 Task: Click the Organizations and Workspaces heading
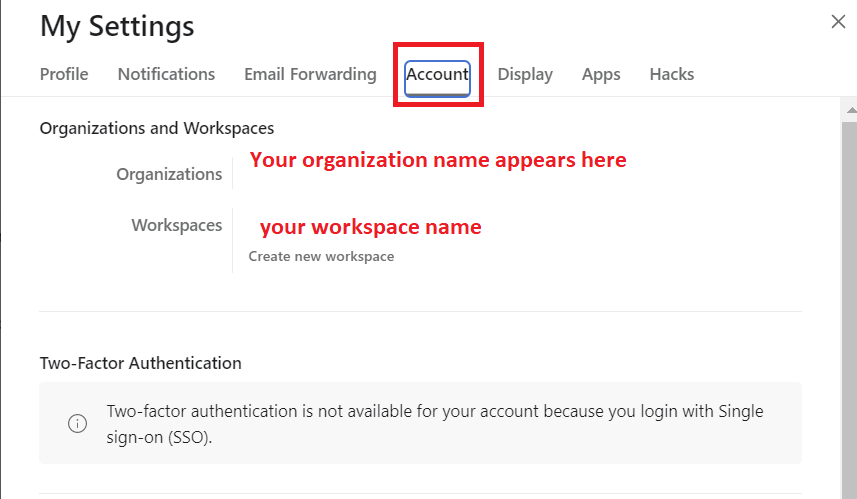click(x=157, y=128)
